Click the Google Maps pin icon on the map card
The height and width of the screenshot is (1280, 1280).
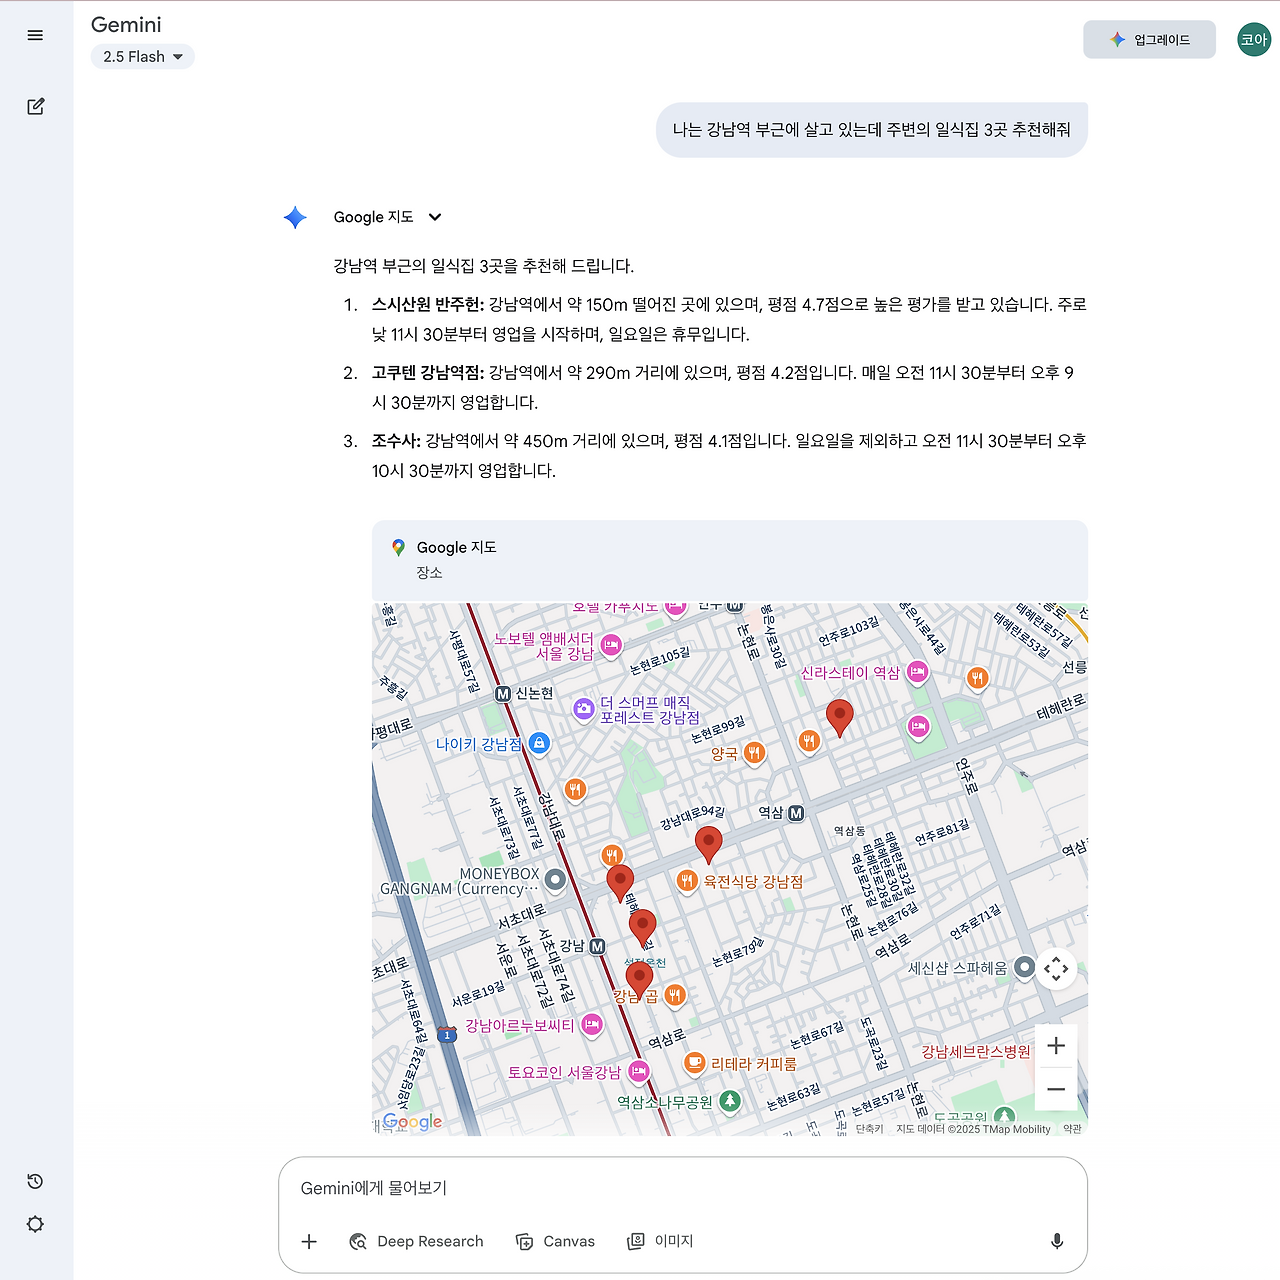click(x=398, y=547)
